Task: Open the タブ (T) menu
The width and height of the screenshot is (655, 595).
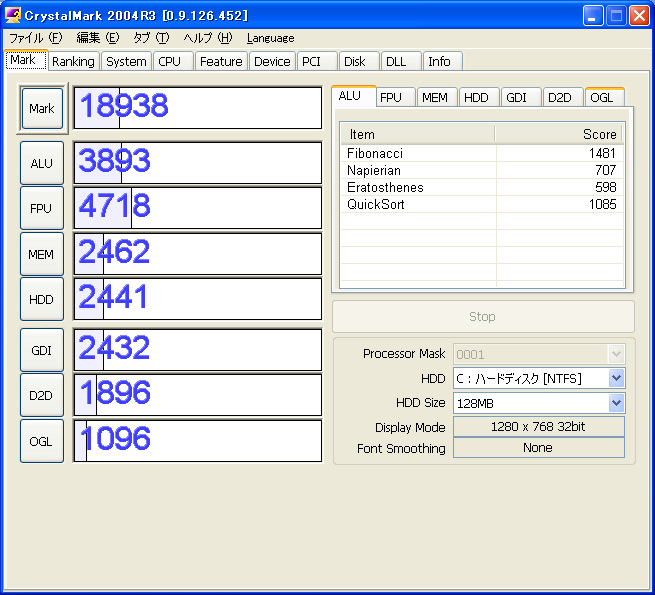Action: click(151, 38)
